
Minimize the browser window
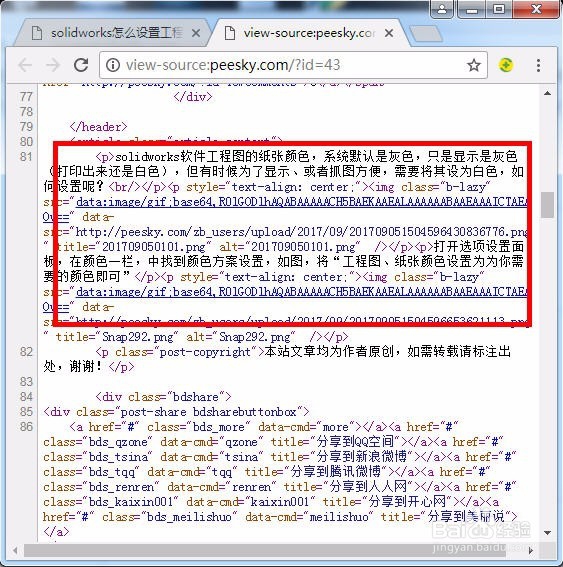(x=472, y=9)
